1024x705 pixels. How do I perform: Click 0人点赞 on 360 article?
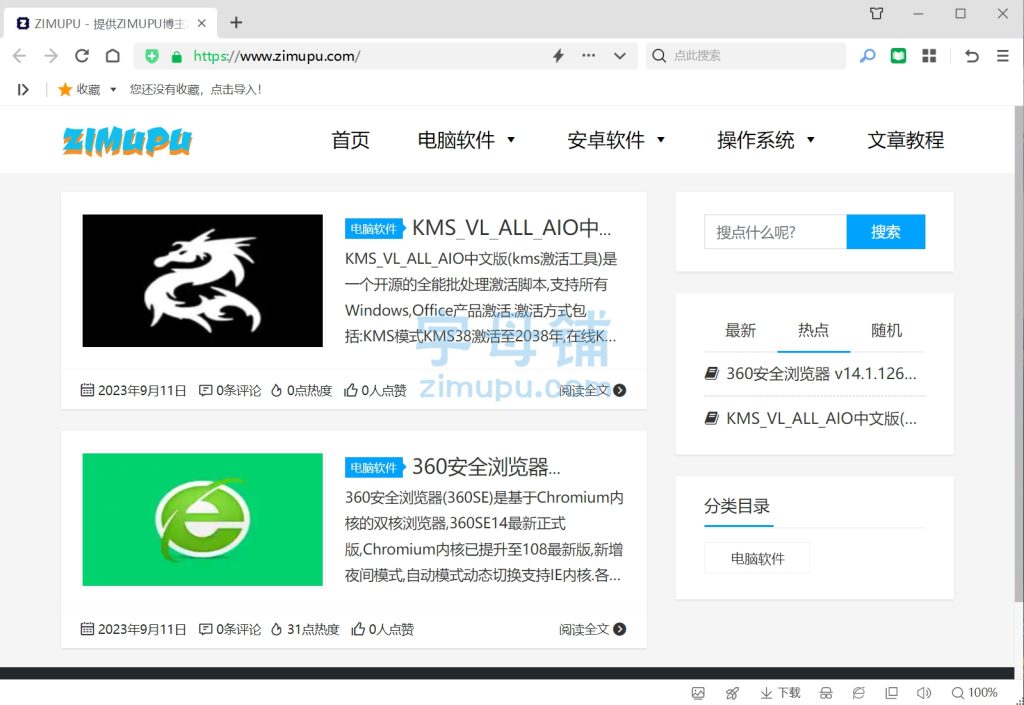click(x=383, y=629)
